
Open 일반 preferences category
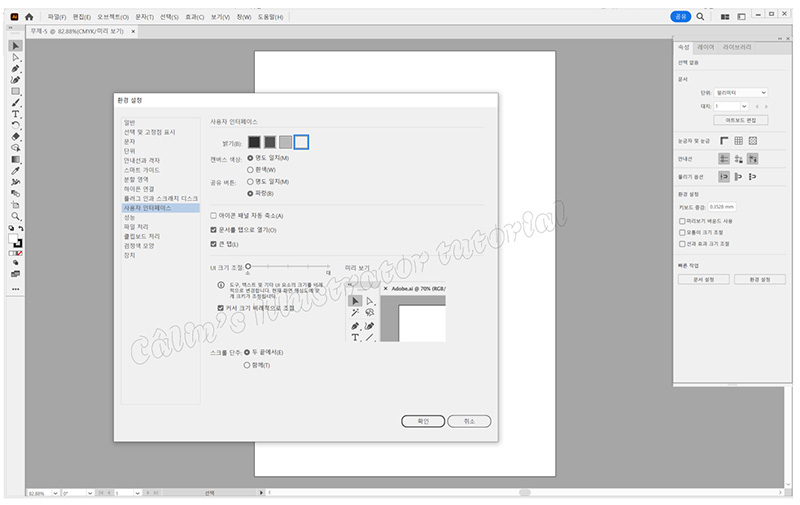click(130, 122)
